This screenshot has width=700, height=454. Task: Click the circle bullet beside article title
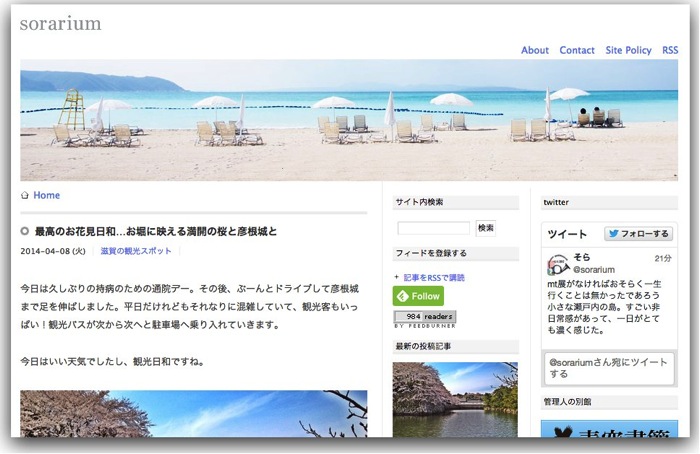pos(25,231)
